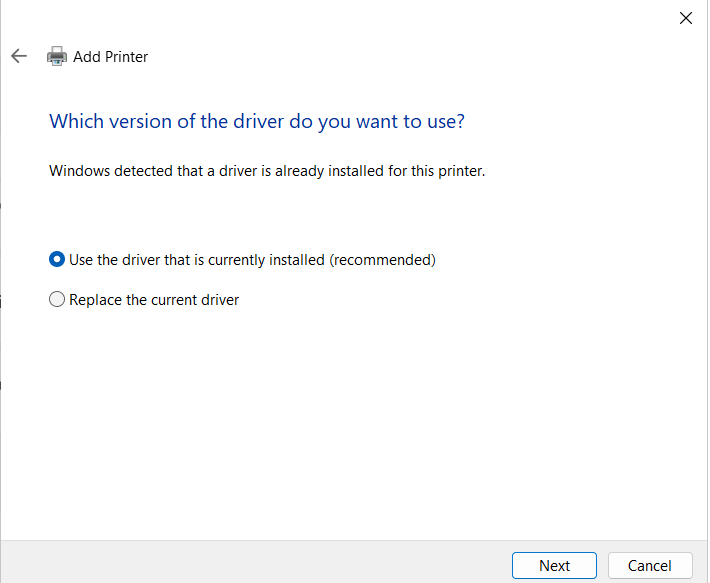Screen dimensions: 710x583
Task: Go back using the left arrow icon
Action: (19, 56)
